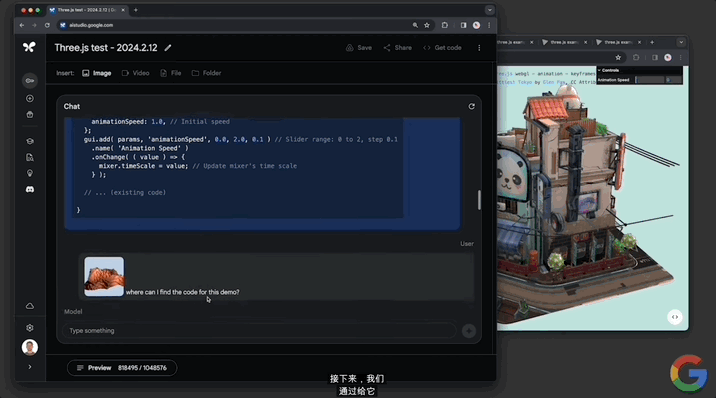Screen dimensions: 716x398
Task: Open the library icon in the sidebar
Action: tap(30, 115)
